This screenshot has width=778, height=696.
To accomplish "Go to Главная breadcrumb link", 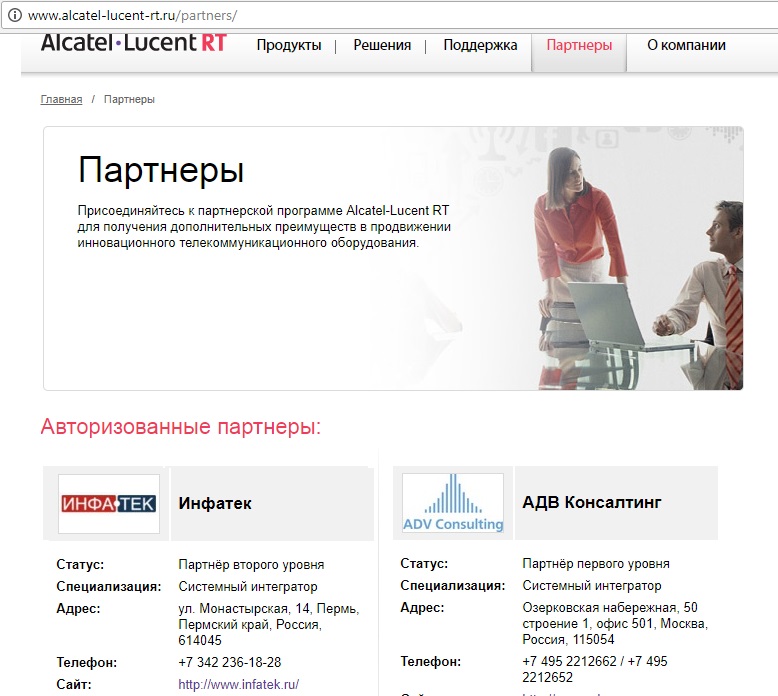I will pos(61,99).
